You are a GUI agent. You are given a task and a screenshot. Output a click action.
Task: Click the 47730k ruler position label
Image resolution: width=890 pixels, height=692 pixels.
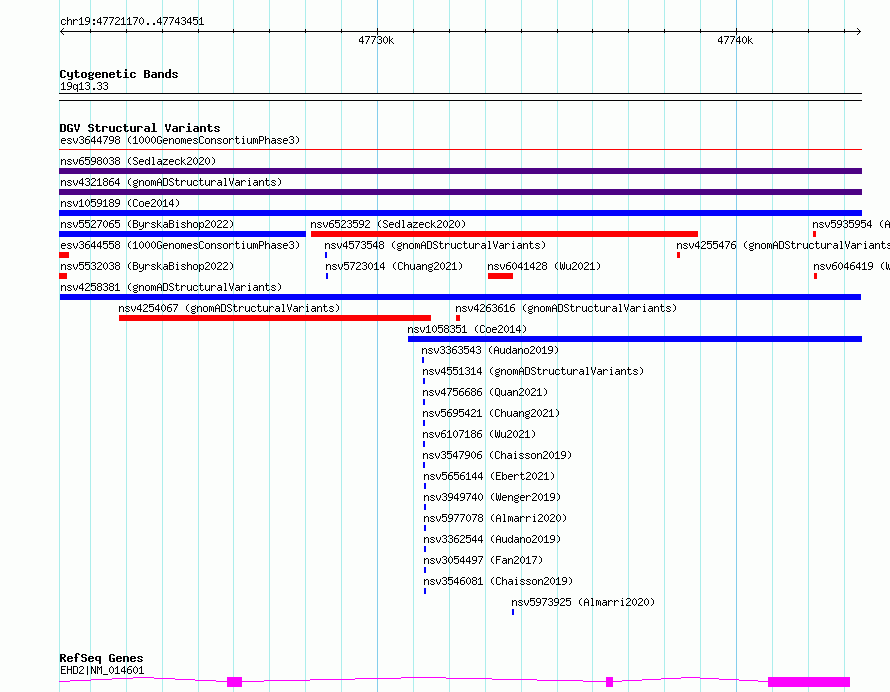(376, 40)
